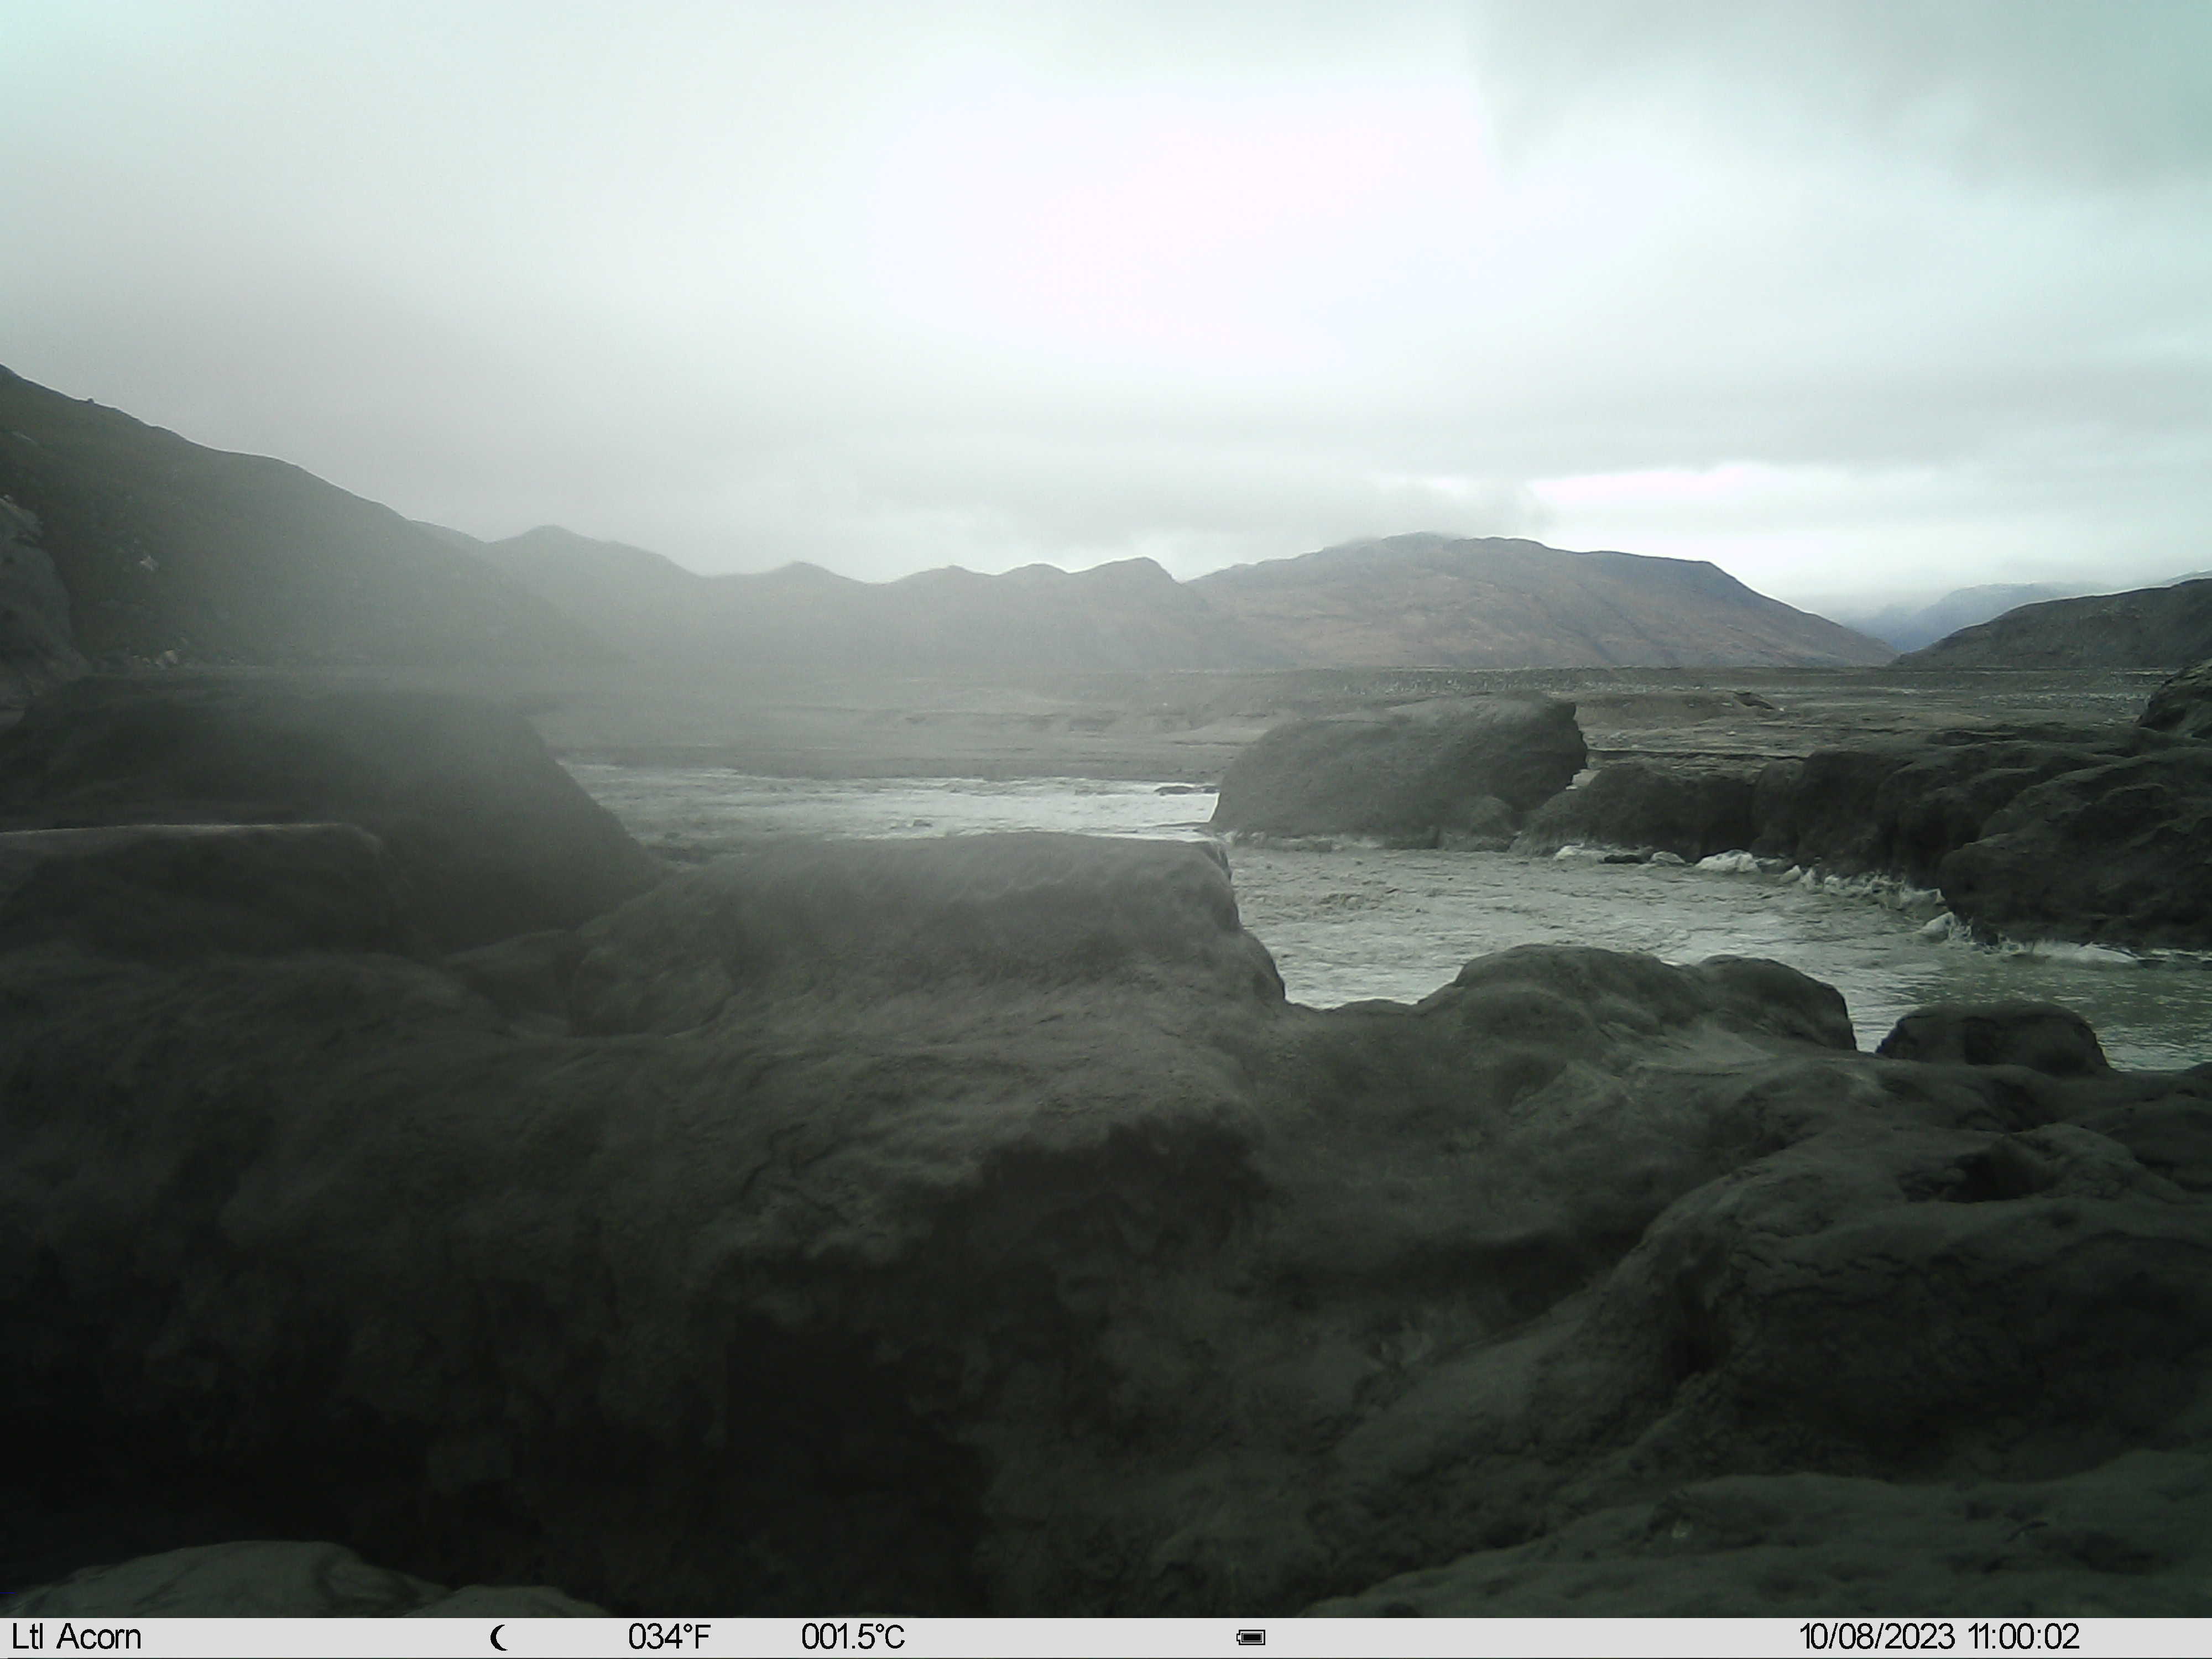Select the 10/08/2023 date stamp
Viewport: 2212px width, 1659px height.
(1877, 1637)
